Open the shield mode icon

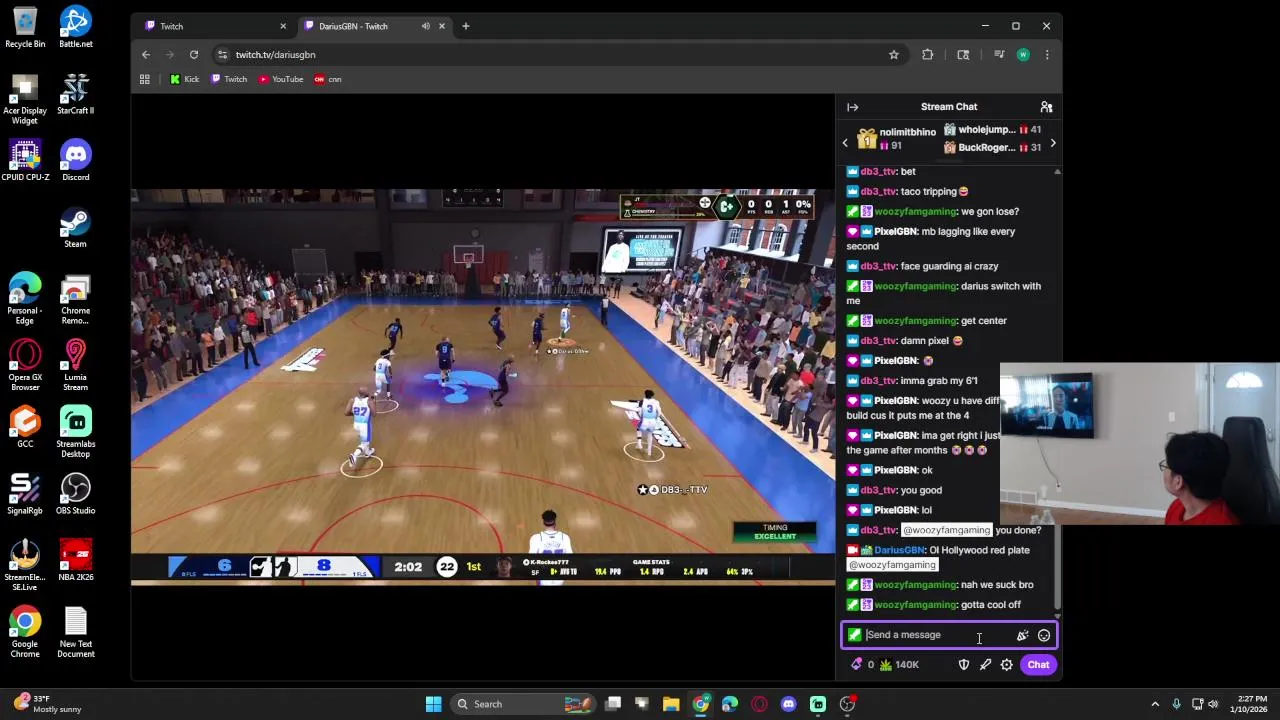click(x=964, y=665)
